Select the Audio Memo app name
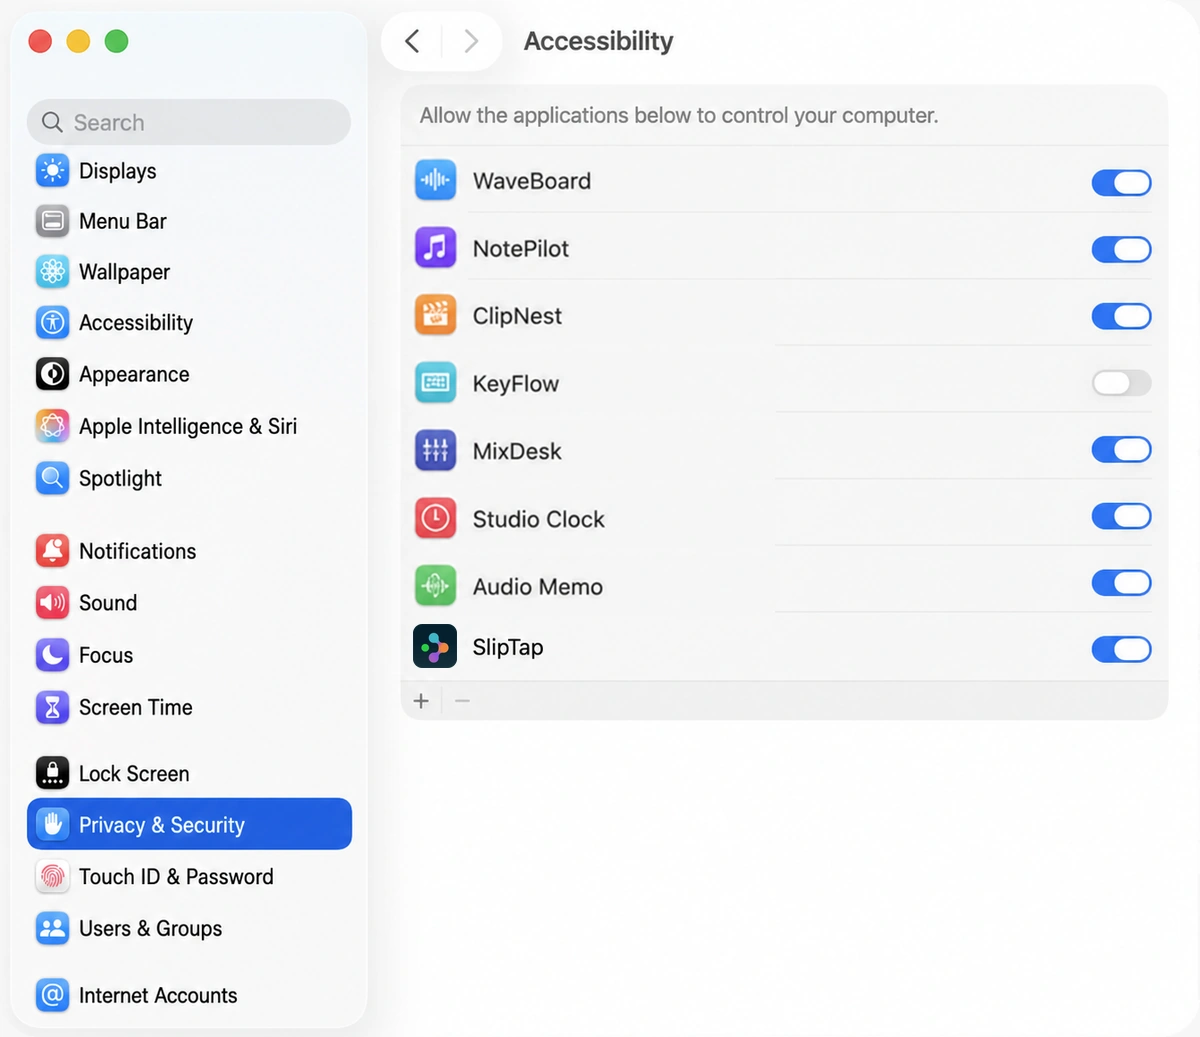Image resolution: width=1200 pixels, height=1037 pixels. (538, 587)
